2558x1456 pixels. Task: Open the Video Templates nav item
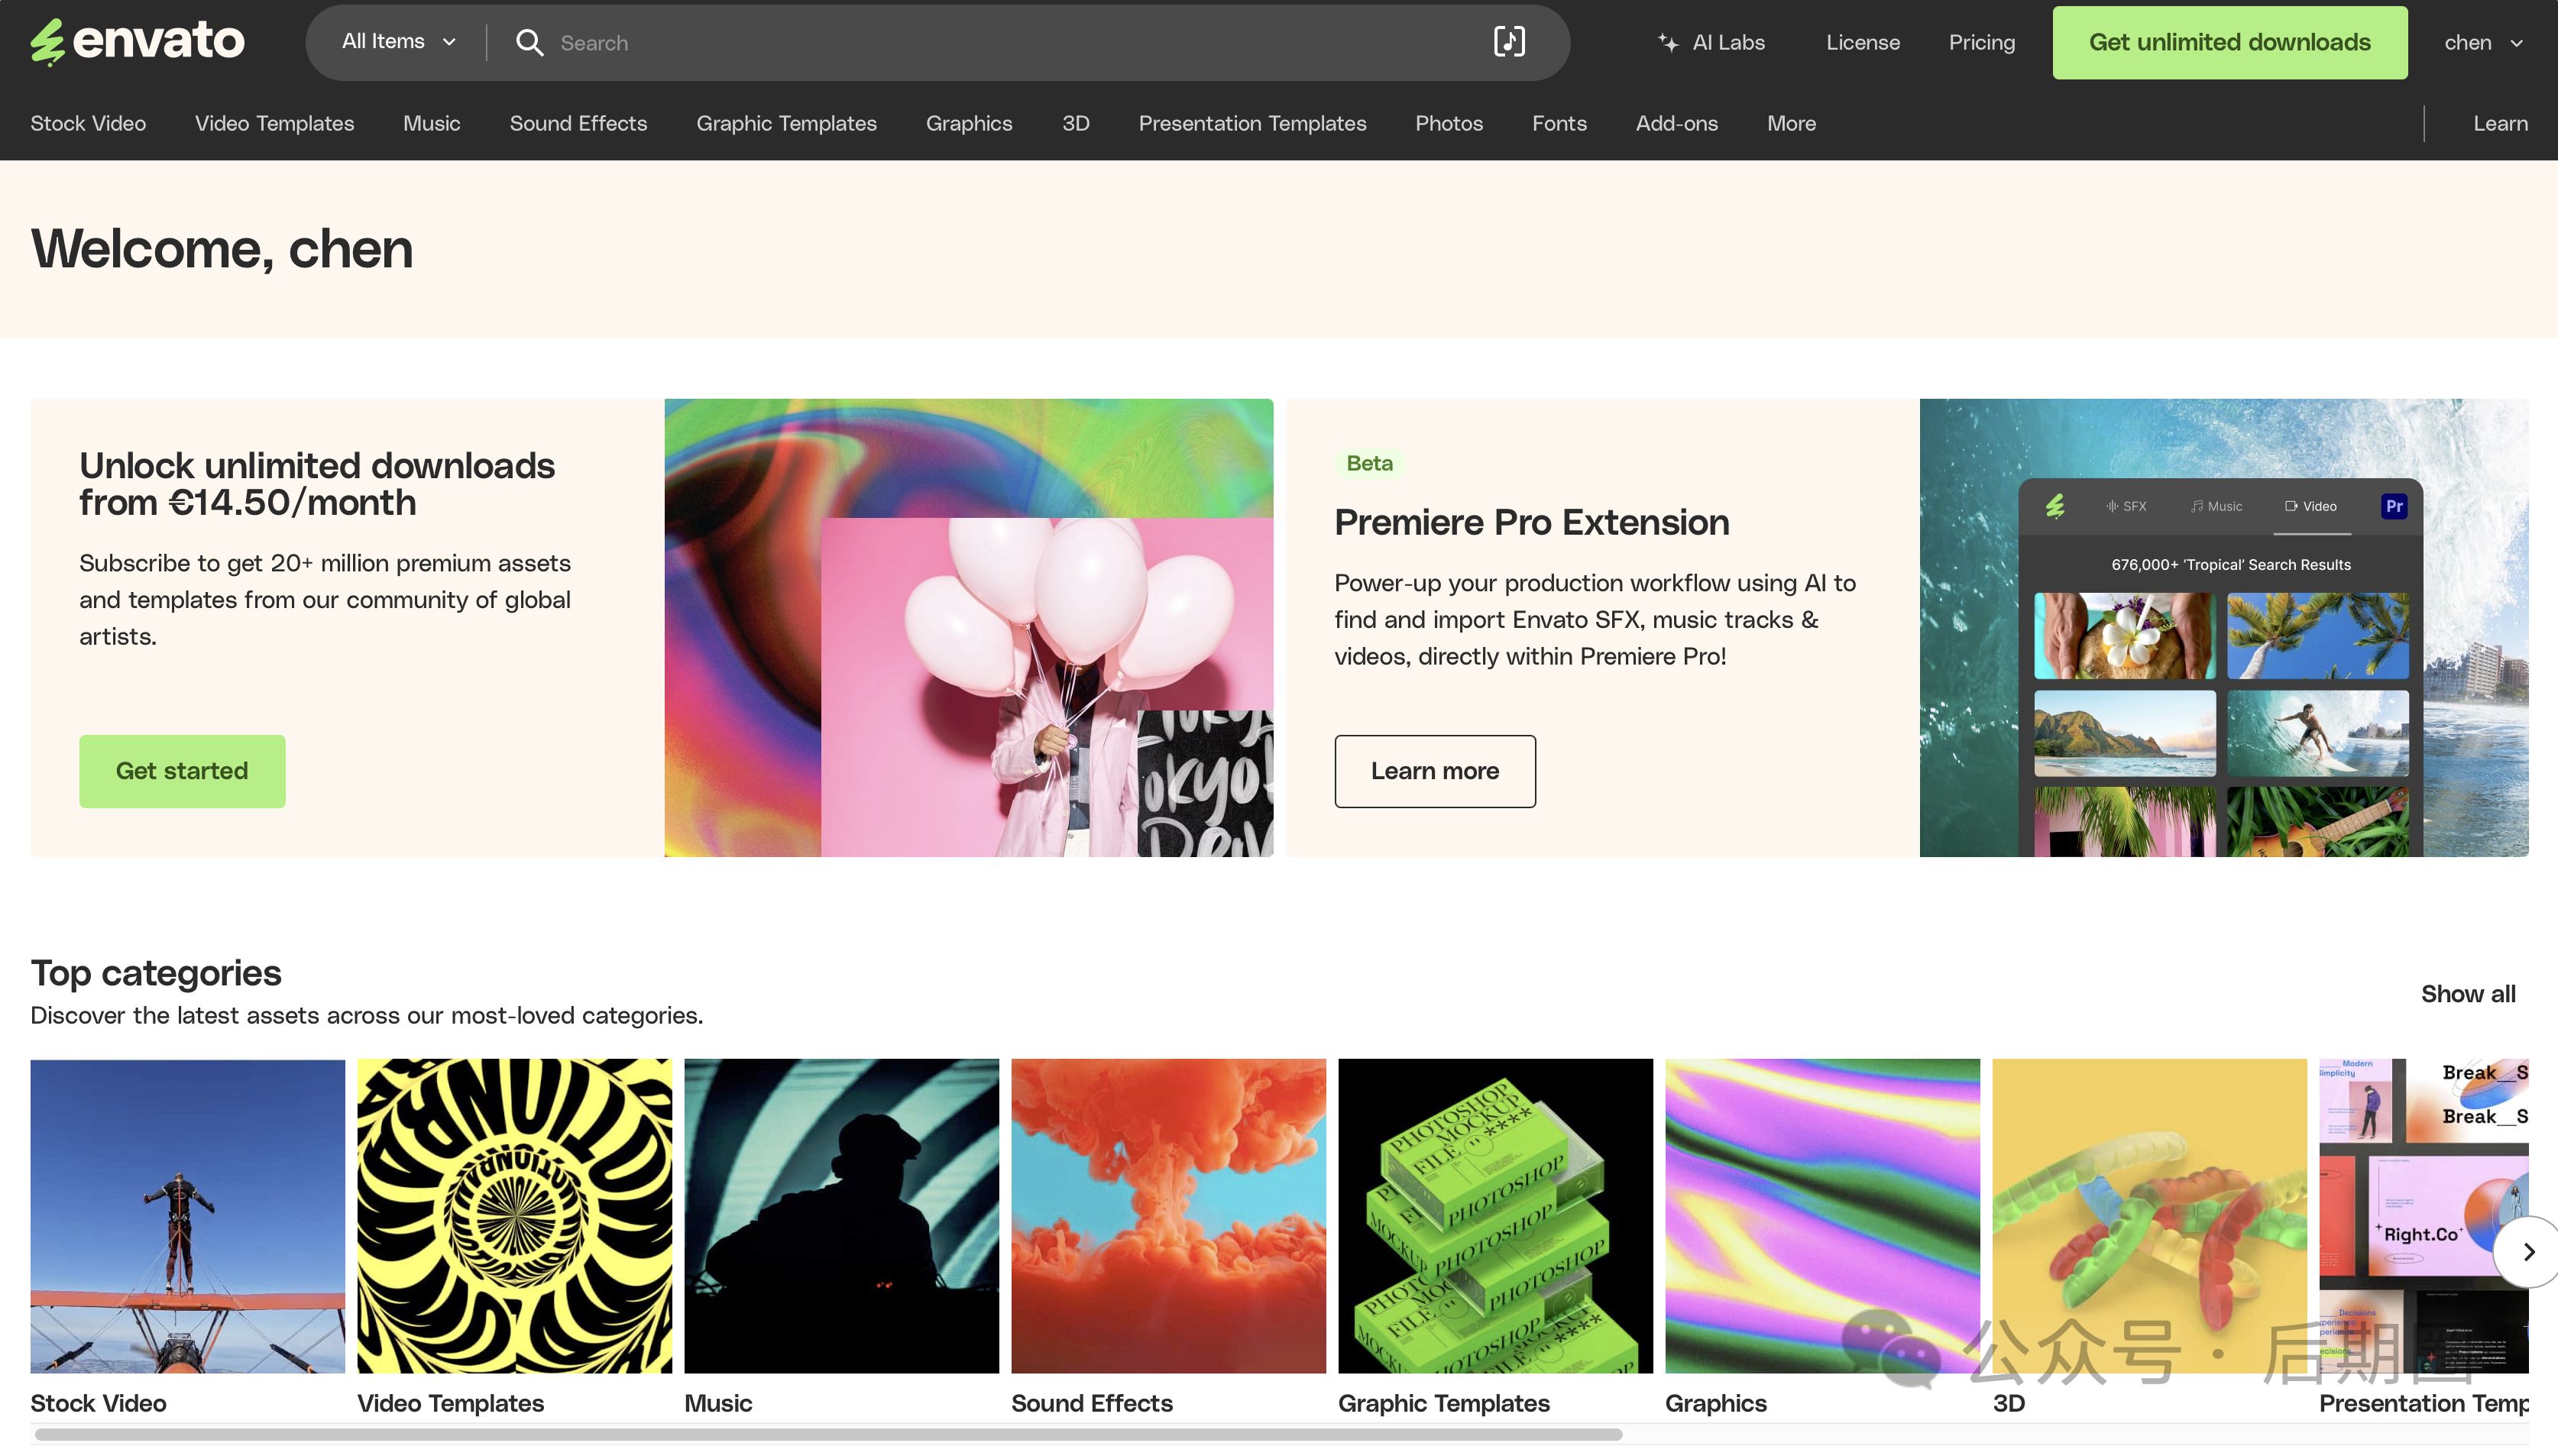coord(274,123)
